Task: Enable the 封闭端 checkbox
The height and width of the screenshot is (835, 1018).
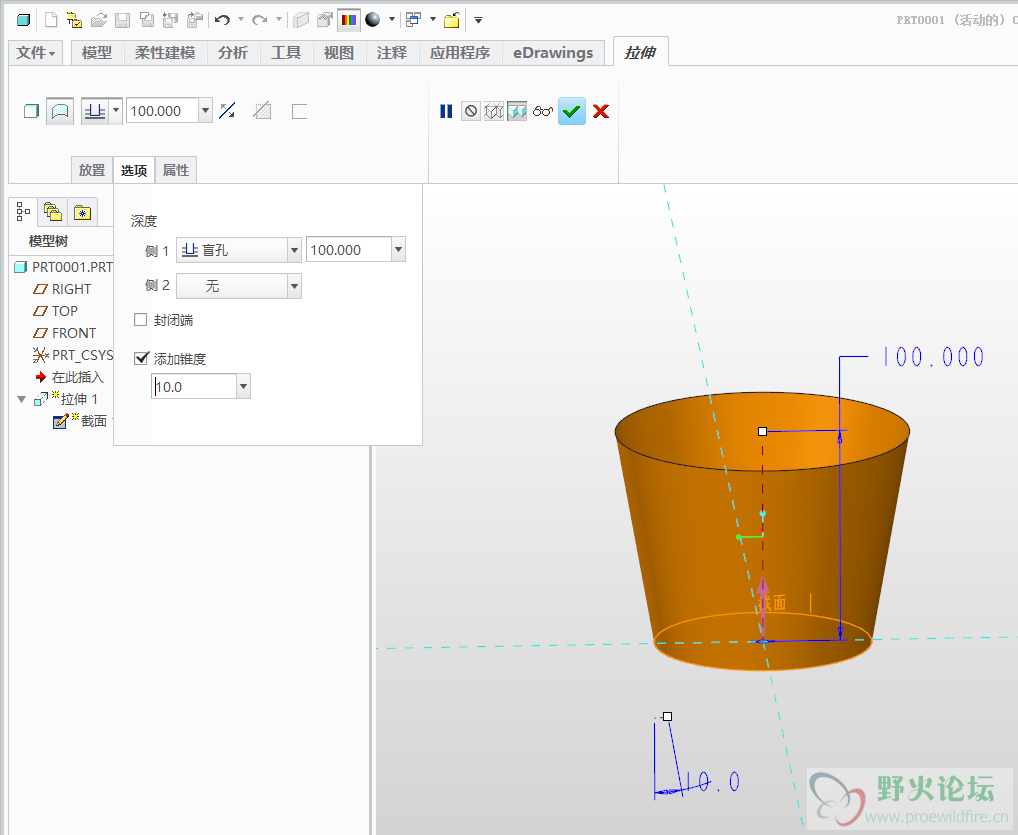Action: (141, 320)
